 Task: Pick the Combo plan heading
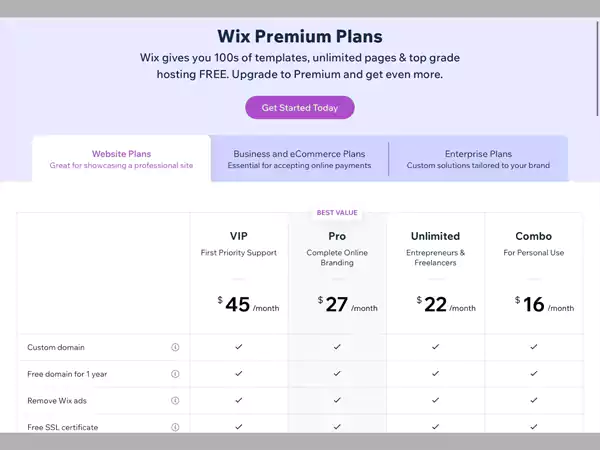(534, 236)
